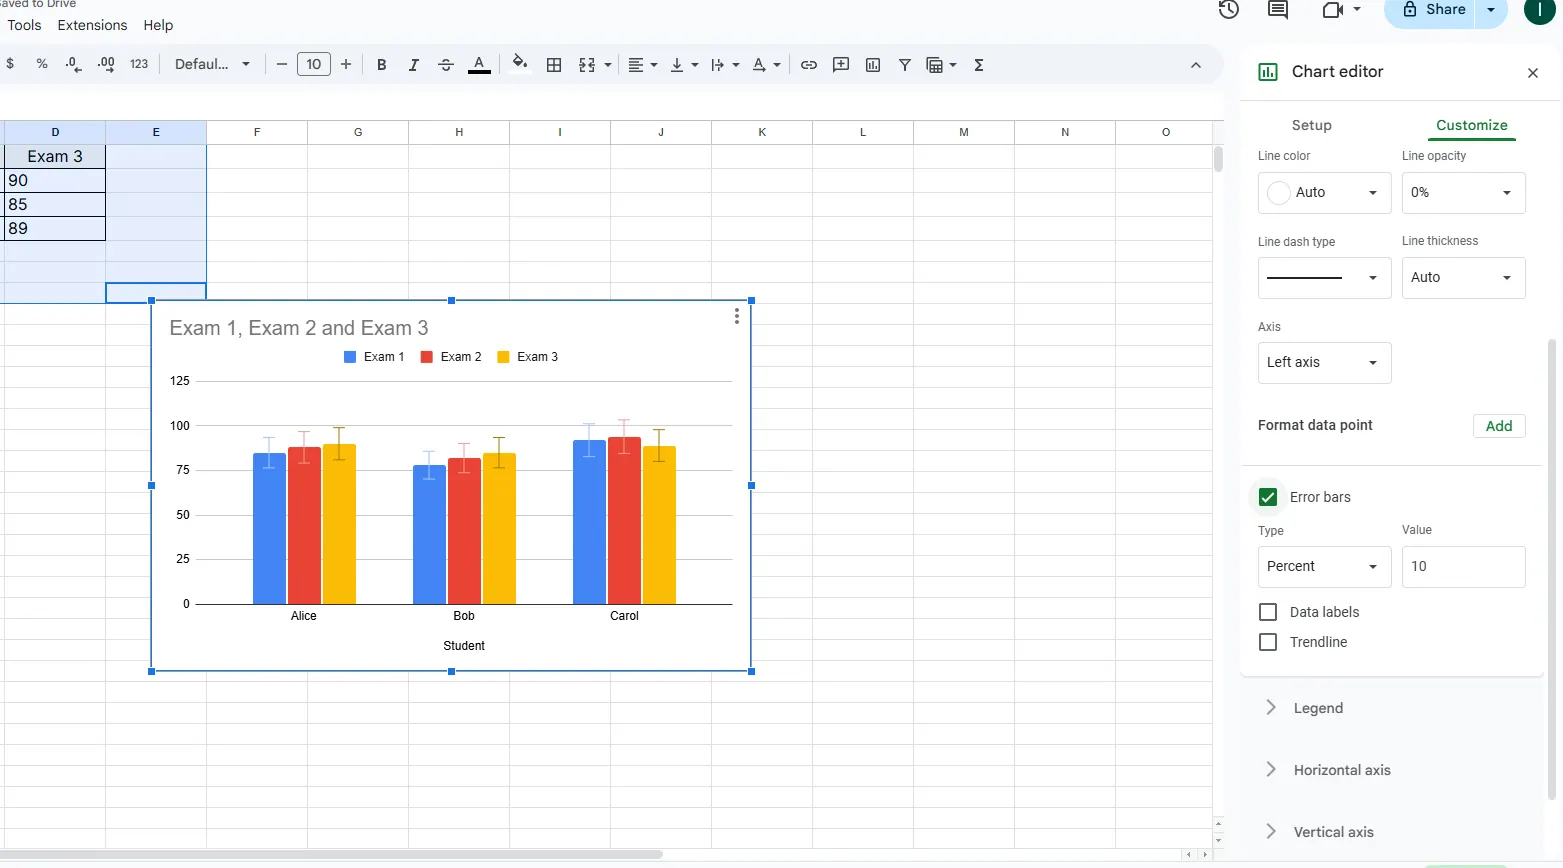Click the create filter icon
This screenshot has width=1563, height=868.
[904, 65]
